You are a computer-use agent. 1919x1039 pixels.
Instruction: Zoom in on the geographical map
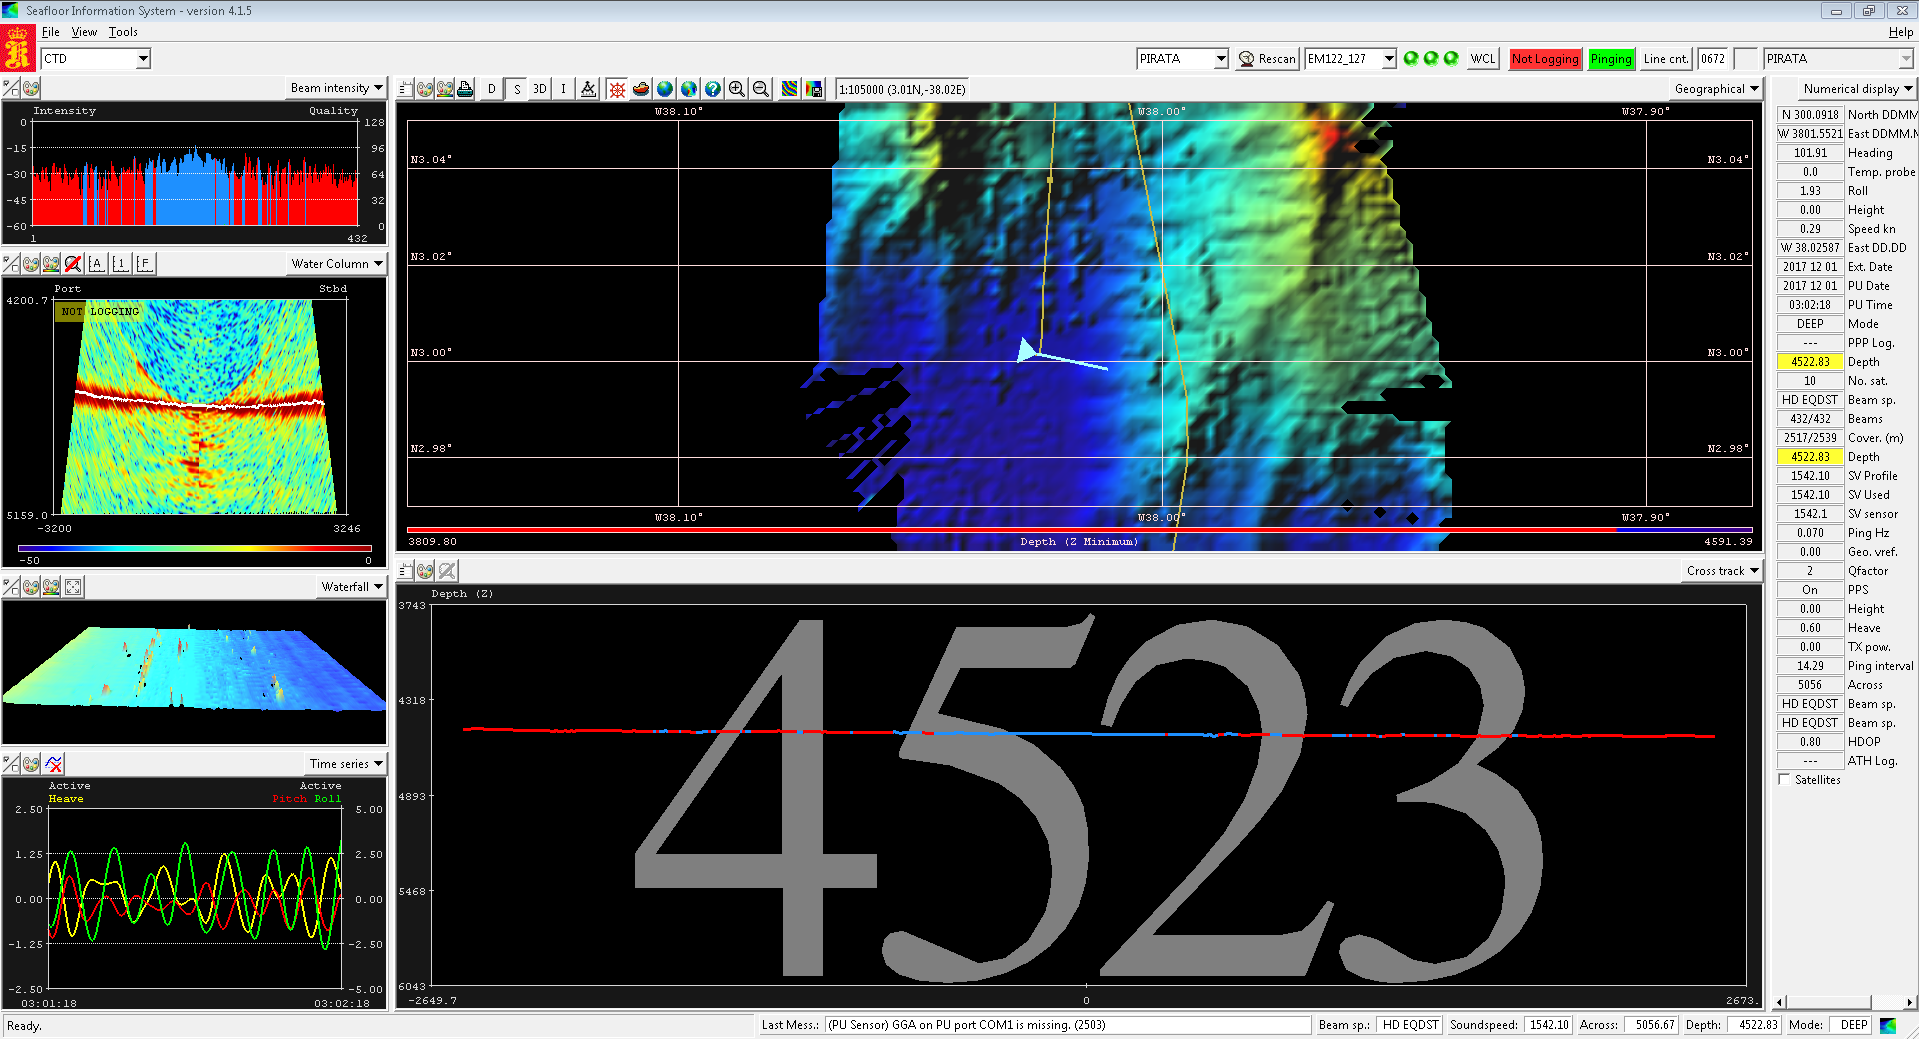coord(737,89)
